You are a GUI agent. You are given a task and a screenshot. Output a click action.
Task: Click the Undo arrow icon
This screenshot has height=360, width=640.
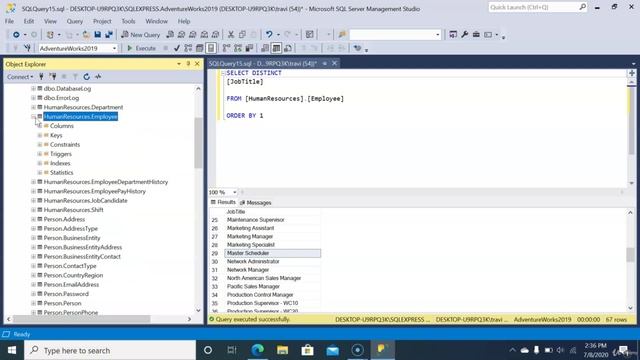pos(269,35)
